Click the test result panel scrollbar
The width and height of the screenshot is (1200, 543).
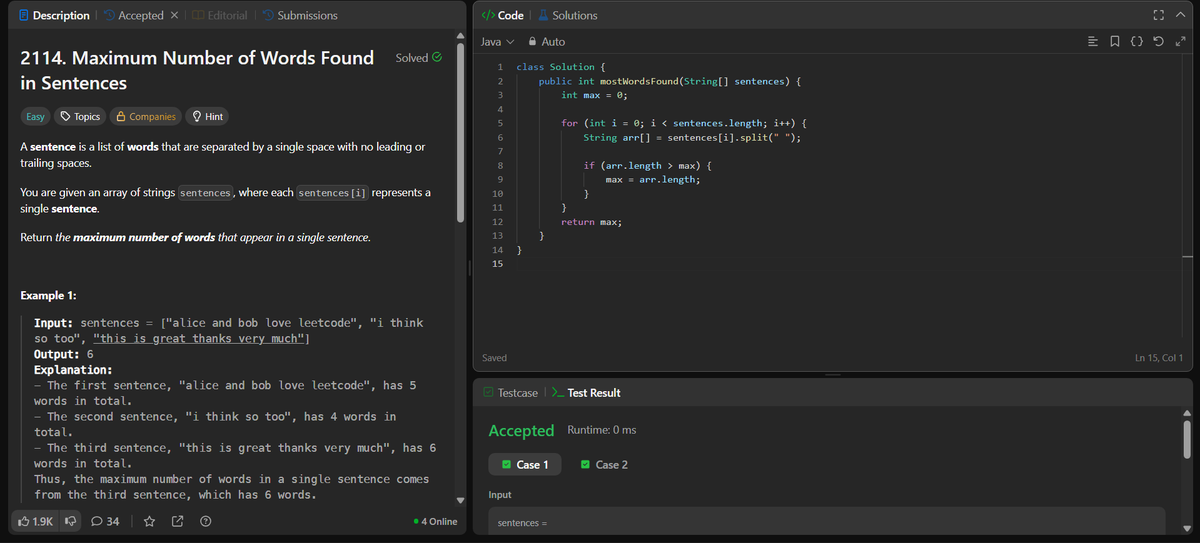click(1187, 438)
